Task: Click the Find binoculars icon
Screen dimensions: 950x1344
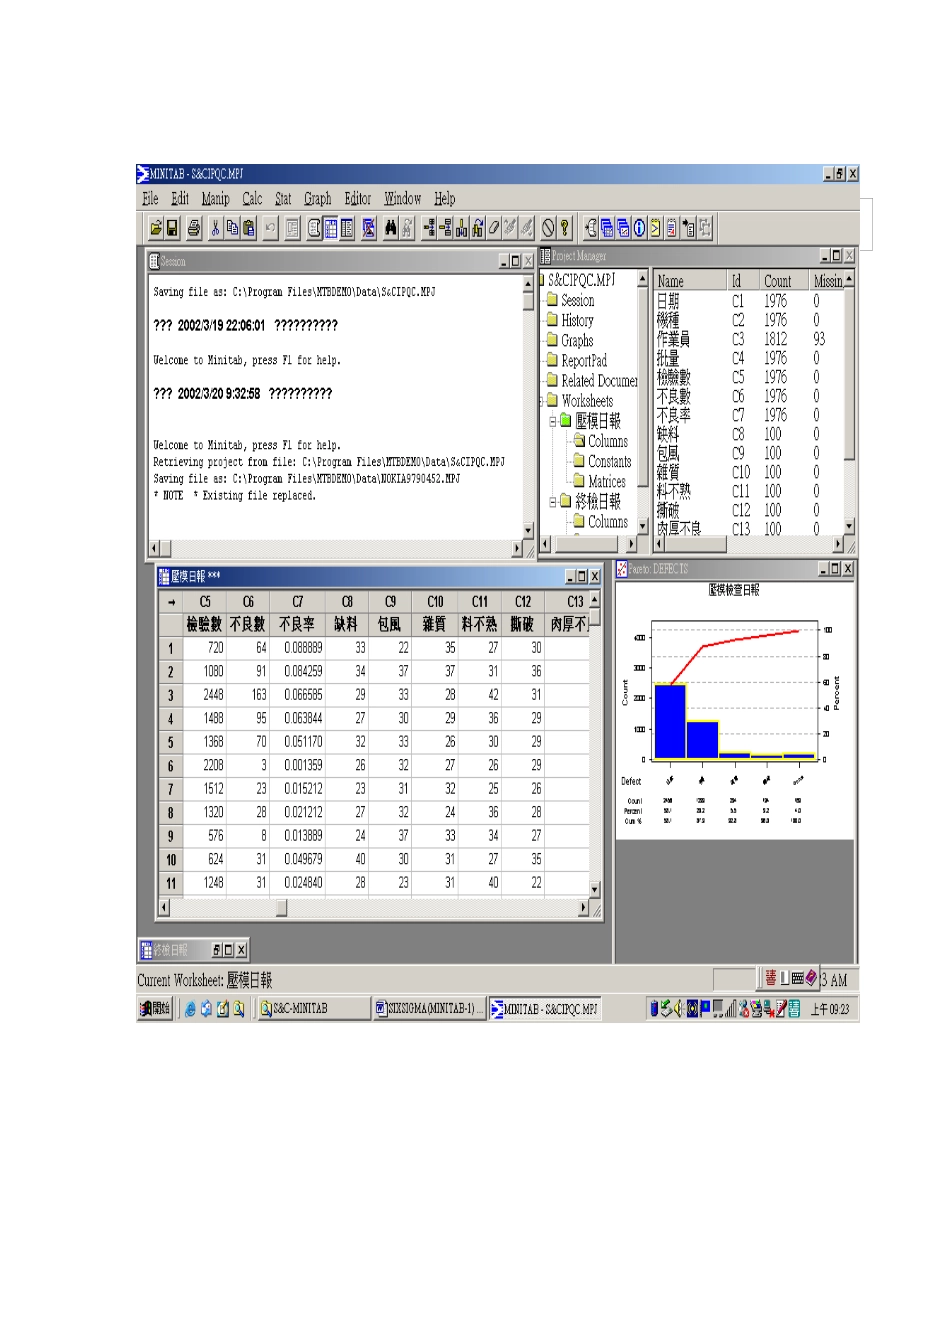Action: (x=391, y=229)
